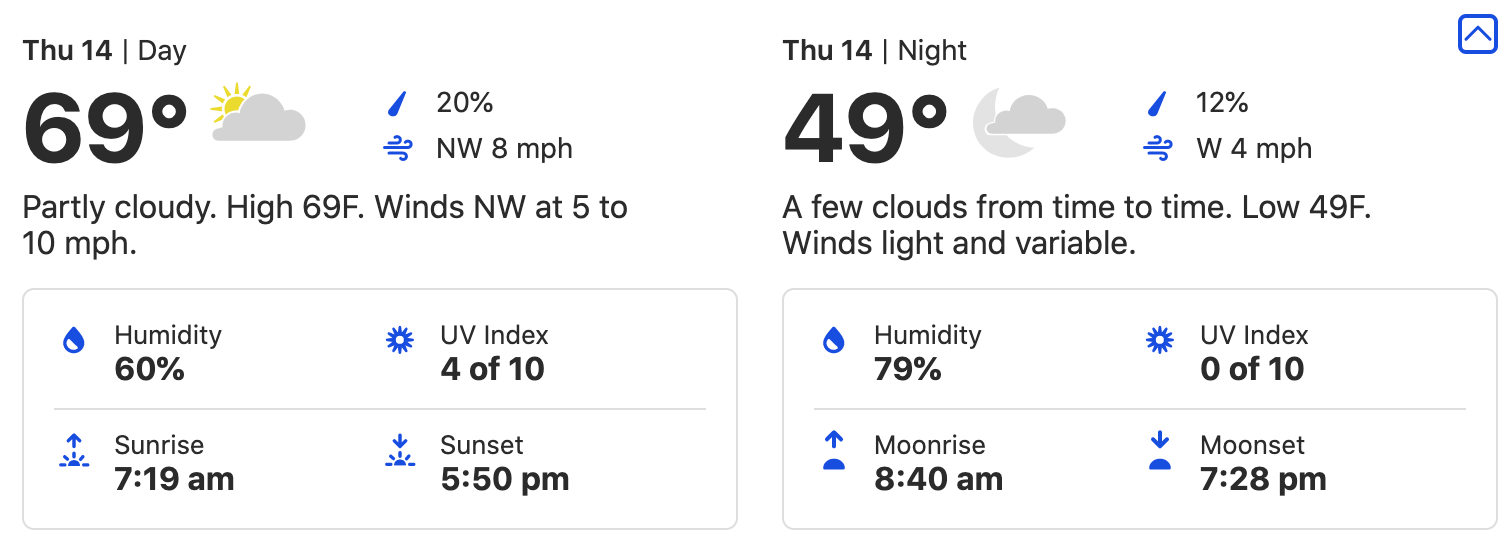Select the Thu 14 Day heading
Image resolution: width=1508 pixels, height=542 pixels.
pyautogui.click(x=104, y=51)
